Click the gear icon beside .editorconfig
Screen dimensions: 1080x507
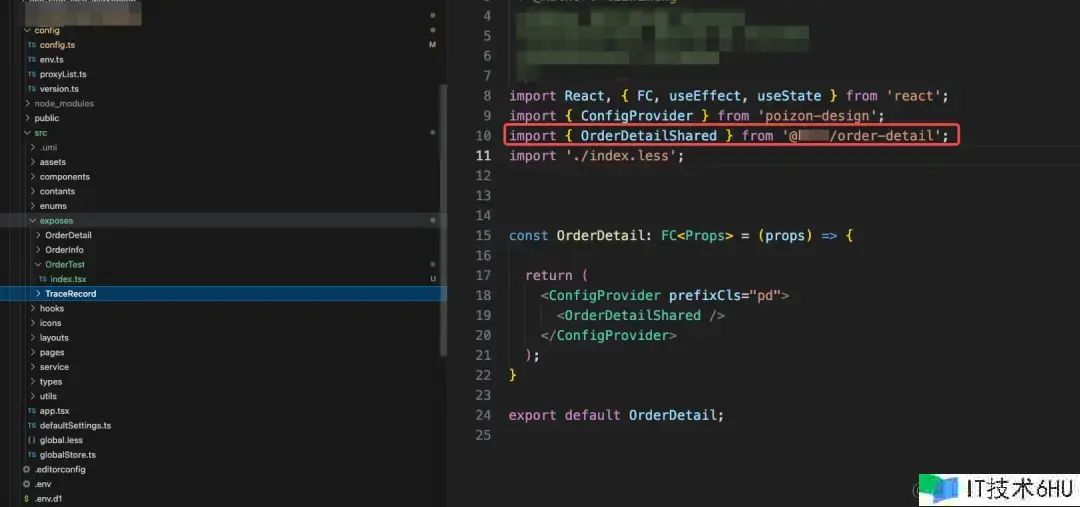tap(26, 469)
